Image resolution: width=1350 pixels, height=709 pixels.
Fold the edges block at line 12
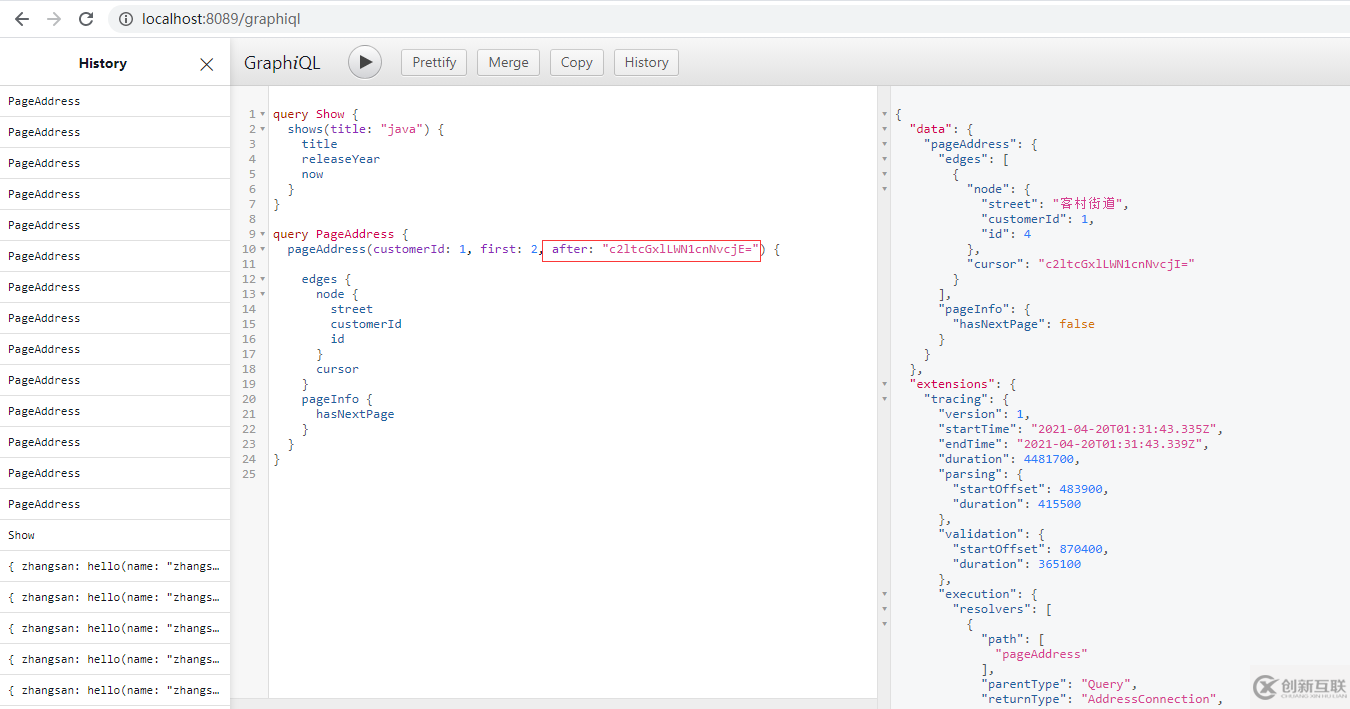pyautogui.click(x=263, y=279)
